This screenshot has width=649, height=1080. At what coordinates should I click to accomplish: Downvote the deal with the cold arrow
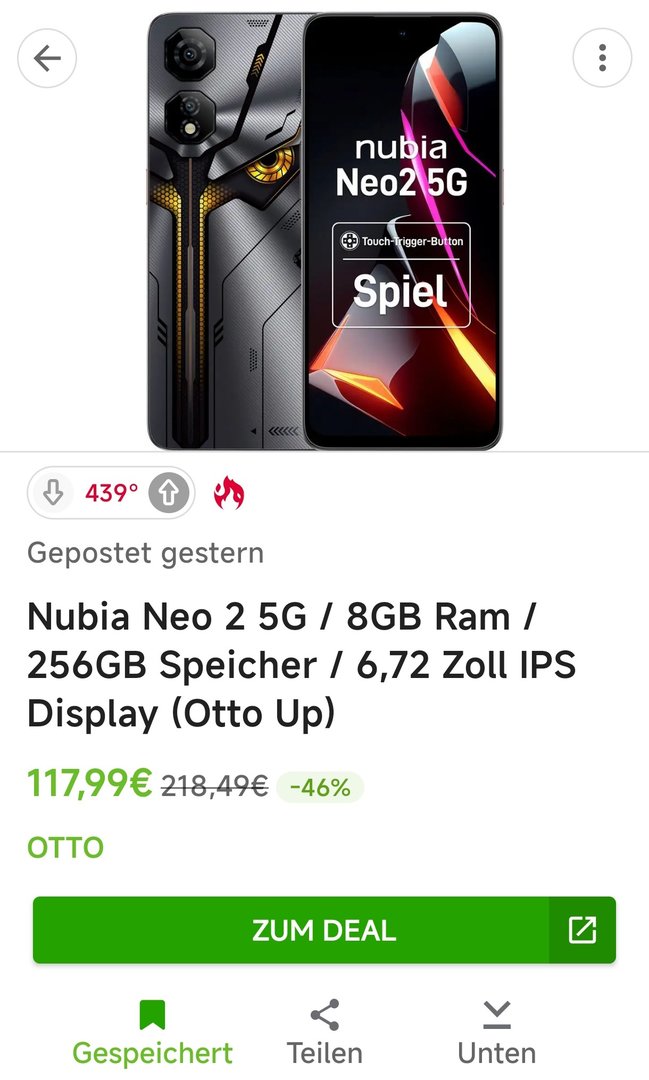click(x=54, y=493)
